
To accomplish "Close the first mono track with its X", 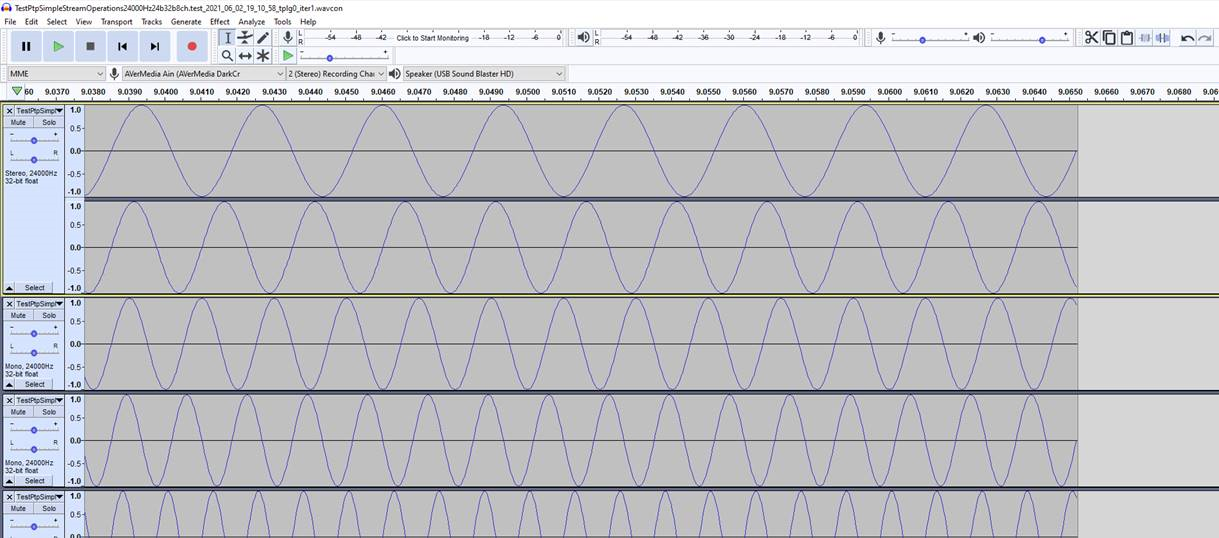I will coord(10,303).
